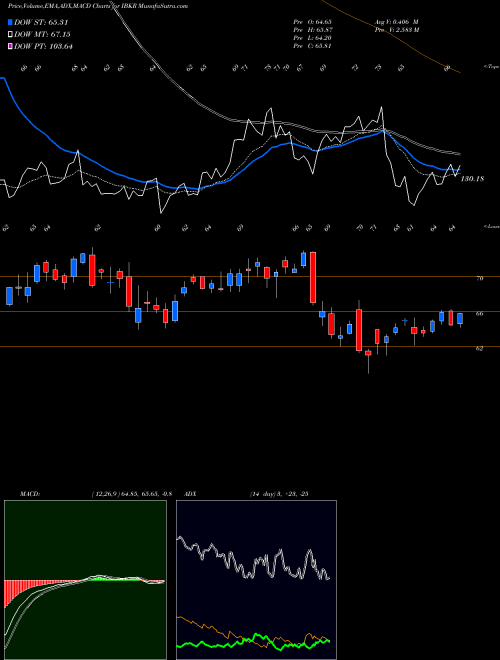Click the 'Pre C: 65.81' value
This screenshot has width=500, height=660.
[312, 46]
